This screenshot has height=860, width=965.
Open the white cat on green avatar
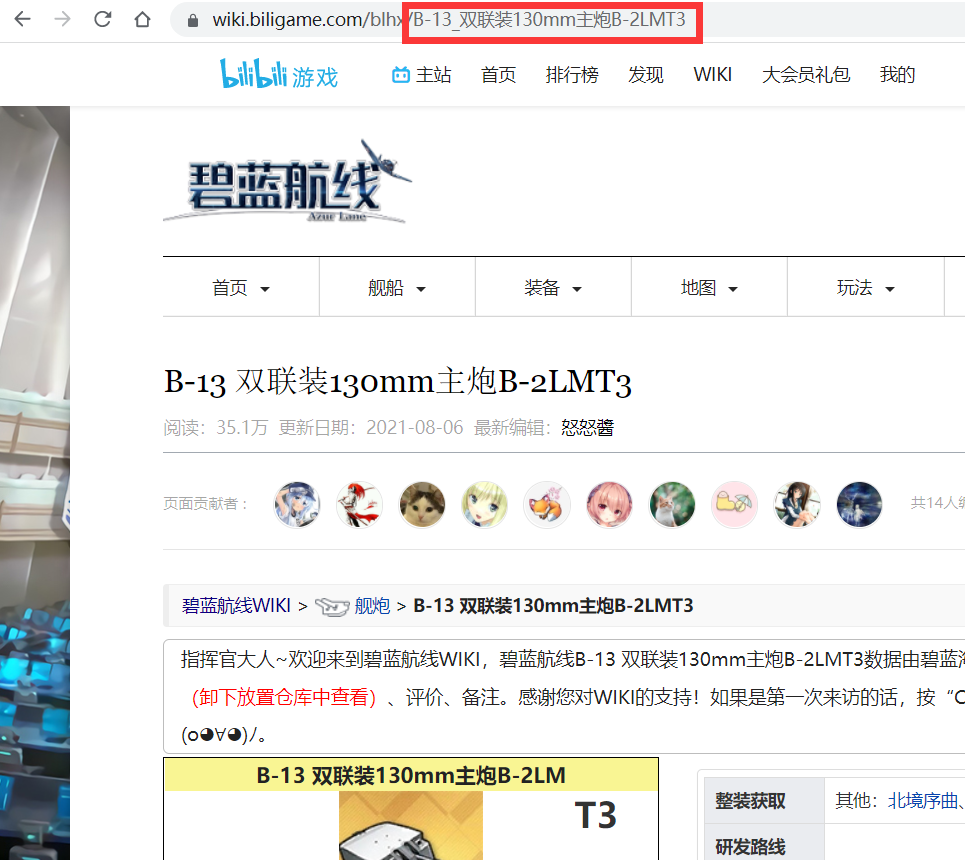pos(672,505)
